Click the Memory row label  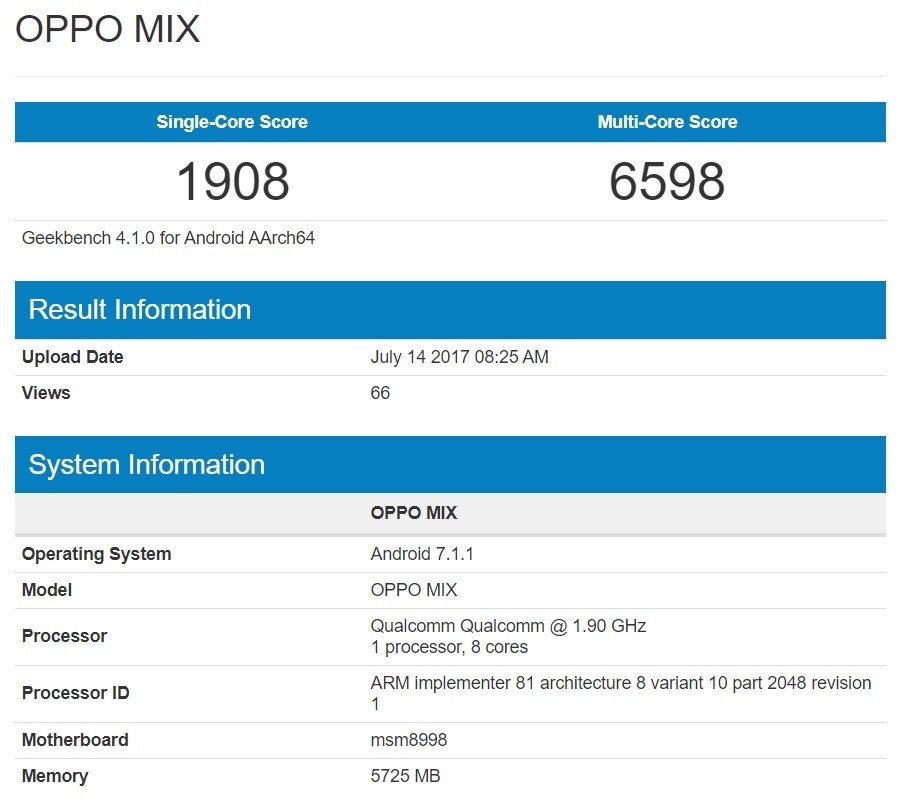click(x=55, y=776)
